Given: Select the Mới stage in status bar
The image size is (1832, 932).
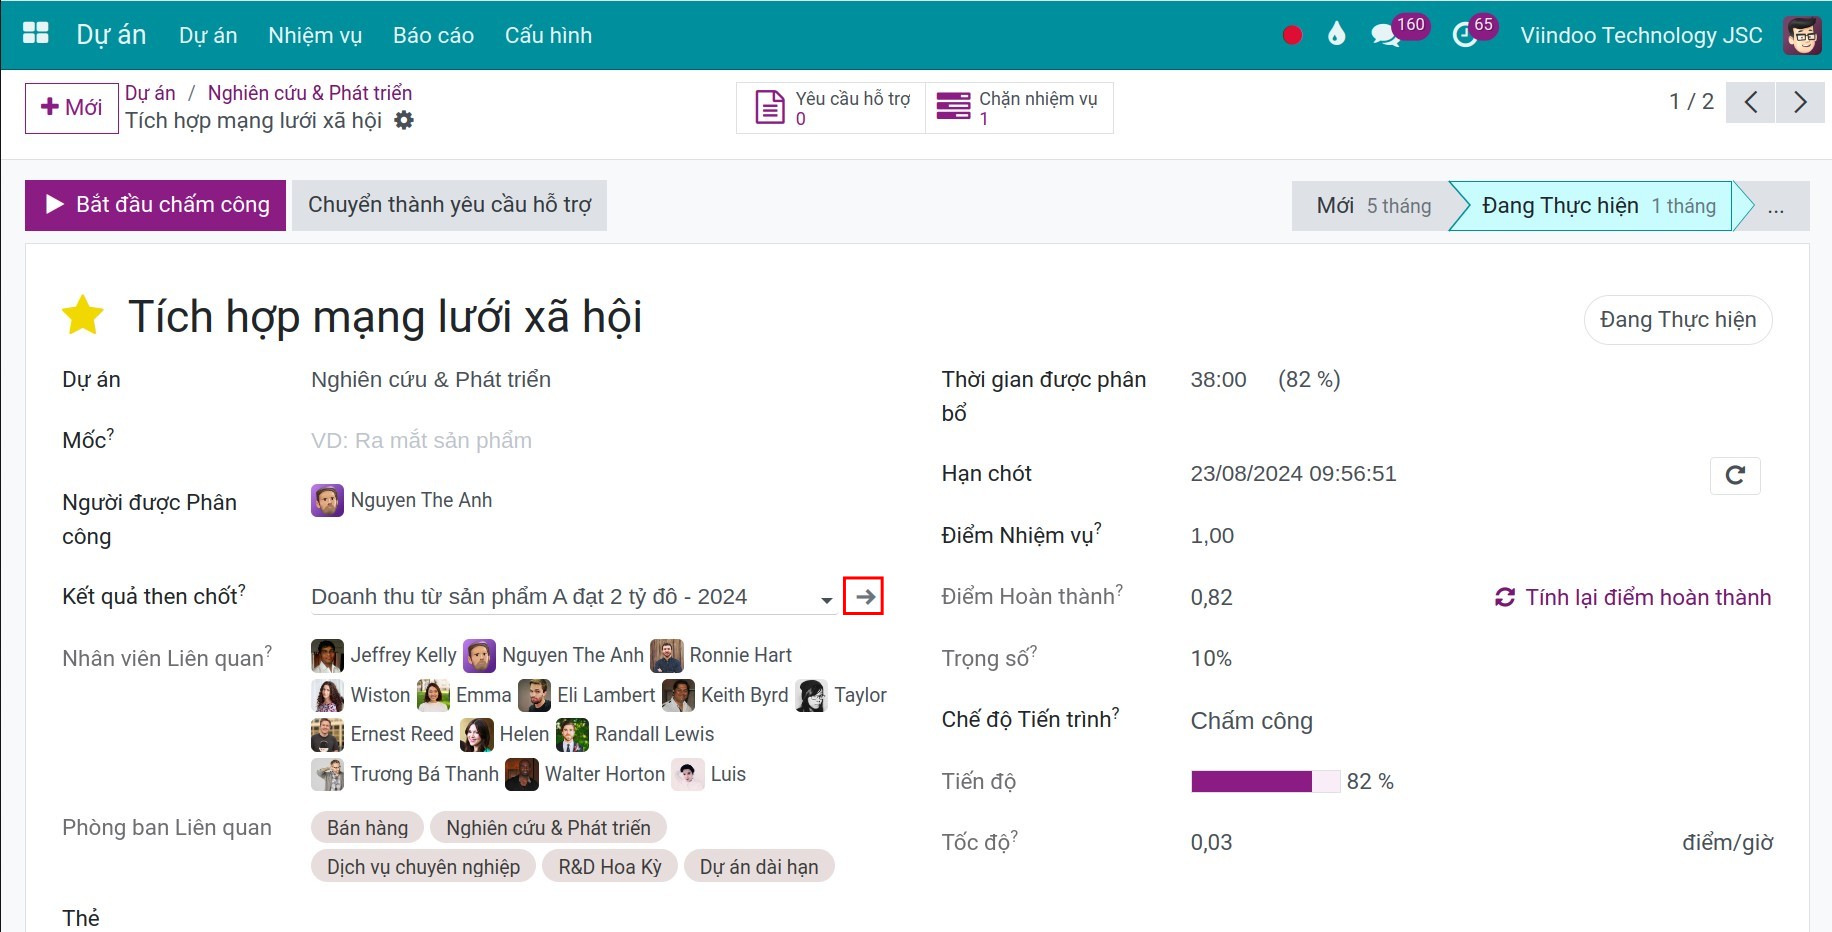Looking at the screenshot, I should coord(1372,206).
